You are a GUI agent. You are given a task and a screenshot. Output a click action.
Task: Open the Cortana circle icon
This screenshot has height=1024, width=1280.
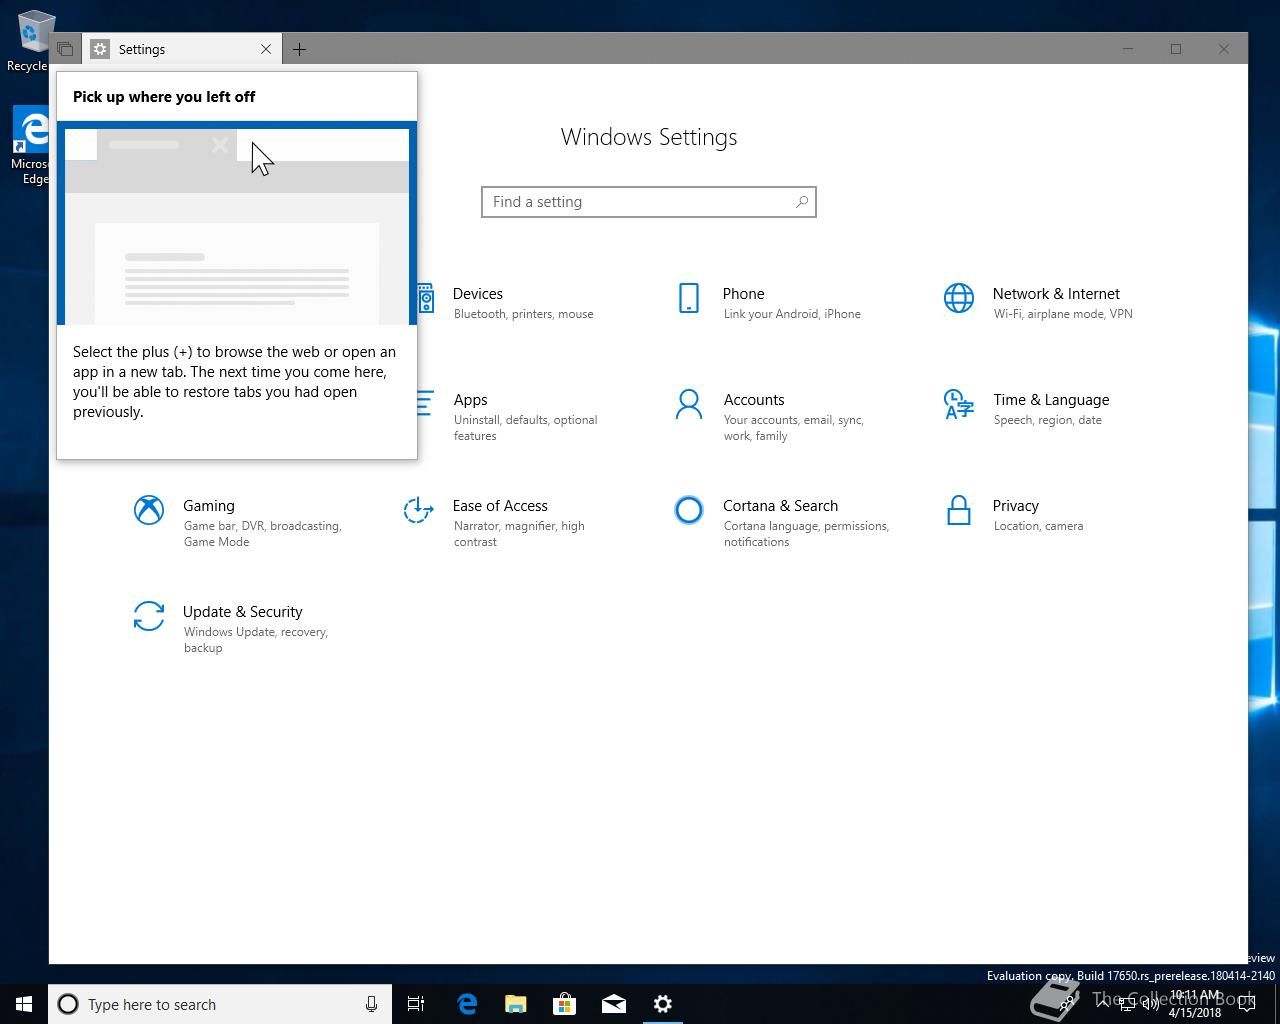689,510
